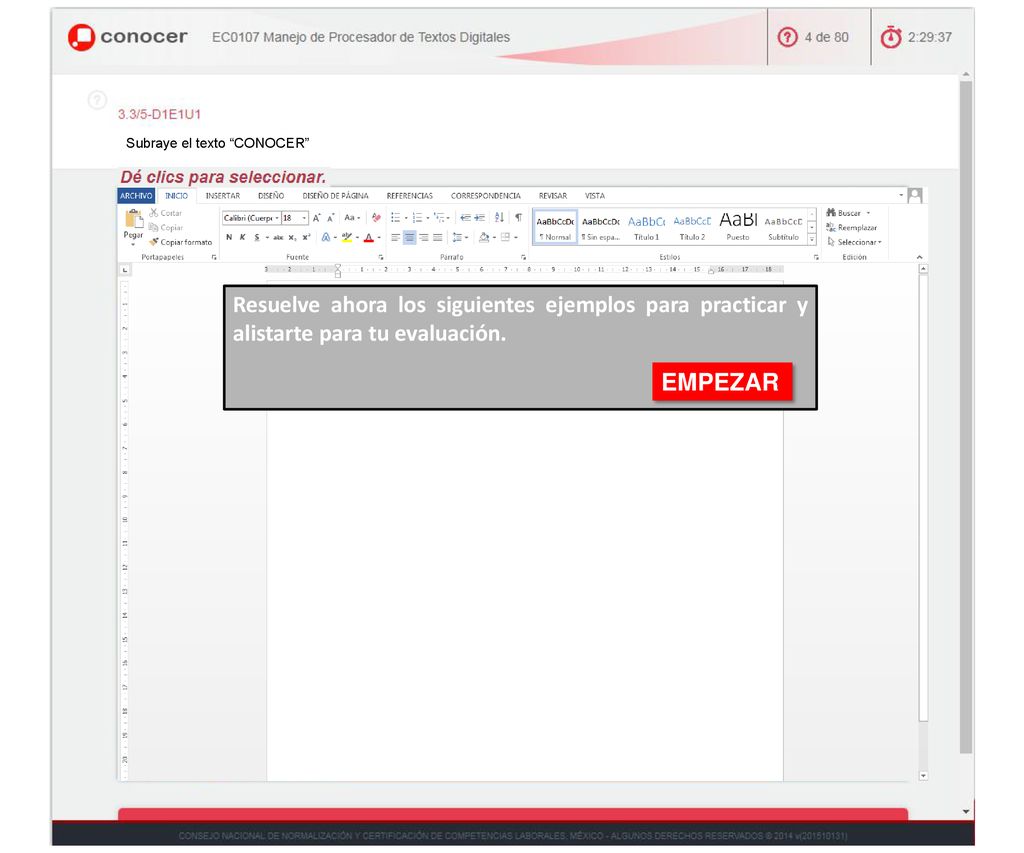This screenshot has width=1024, height=853.
Task: Switch to the DISEÑO DE PÁGINA tab
Action: 336,196
